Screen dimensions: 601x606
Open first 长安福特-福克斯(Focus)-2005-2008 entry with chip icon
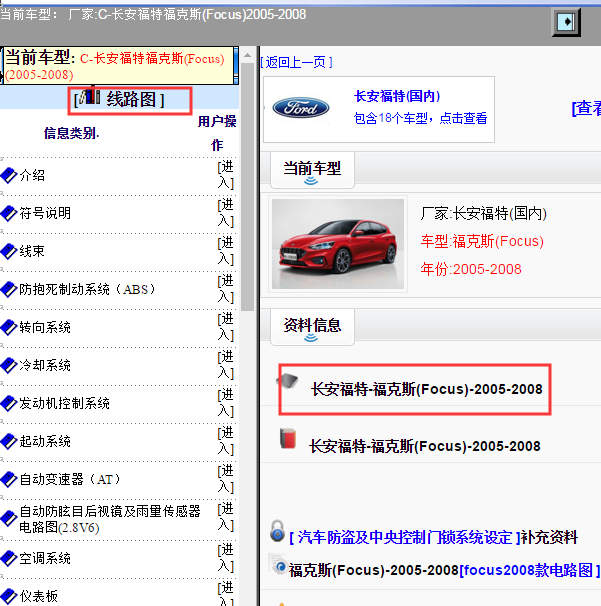click(427, 389)
